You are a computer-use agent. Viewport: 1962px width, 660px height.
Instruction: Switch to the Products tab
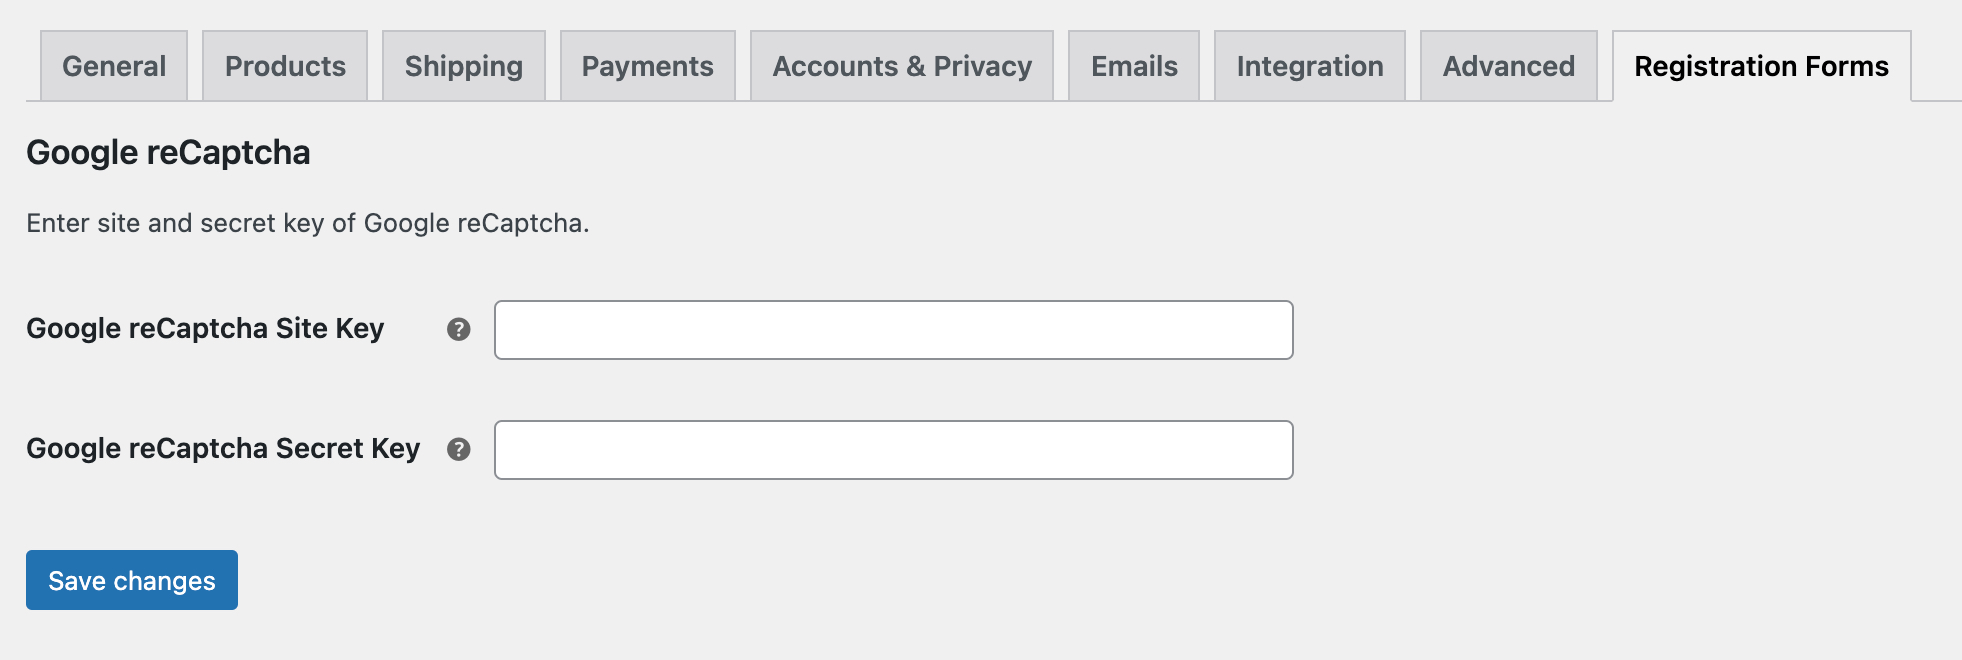point(285,65)
